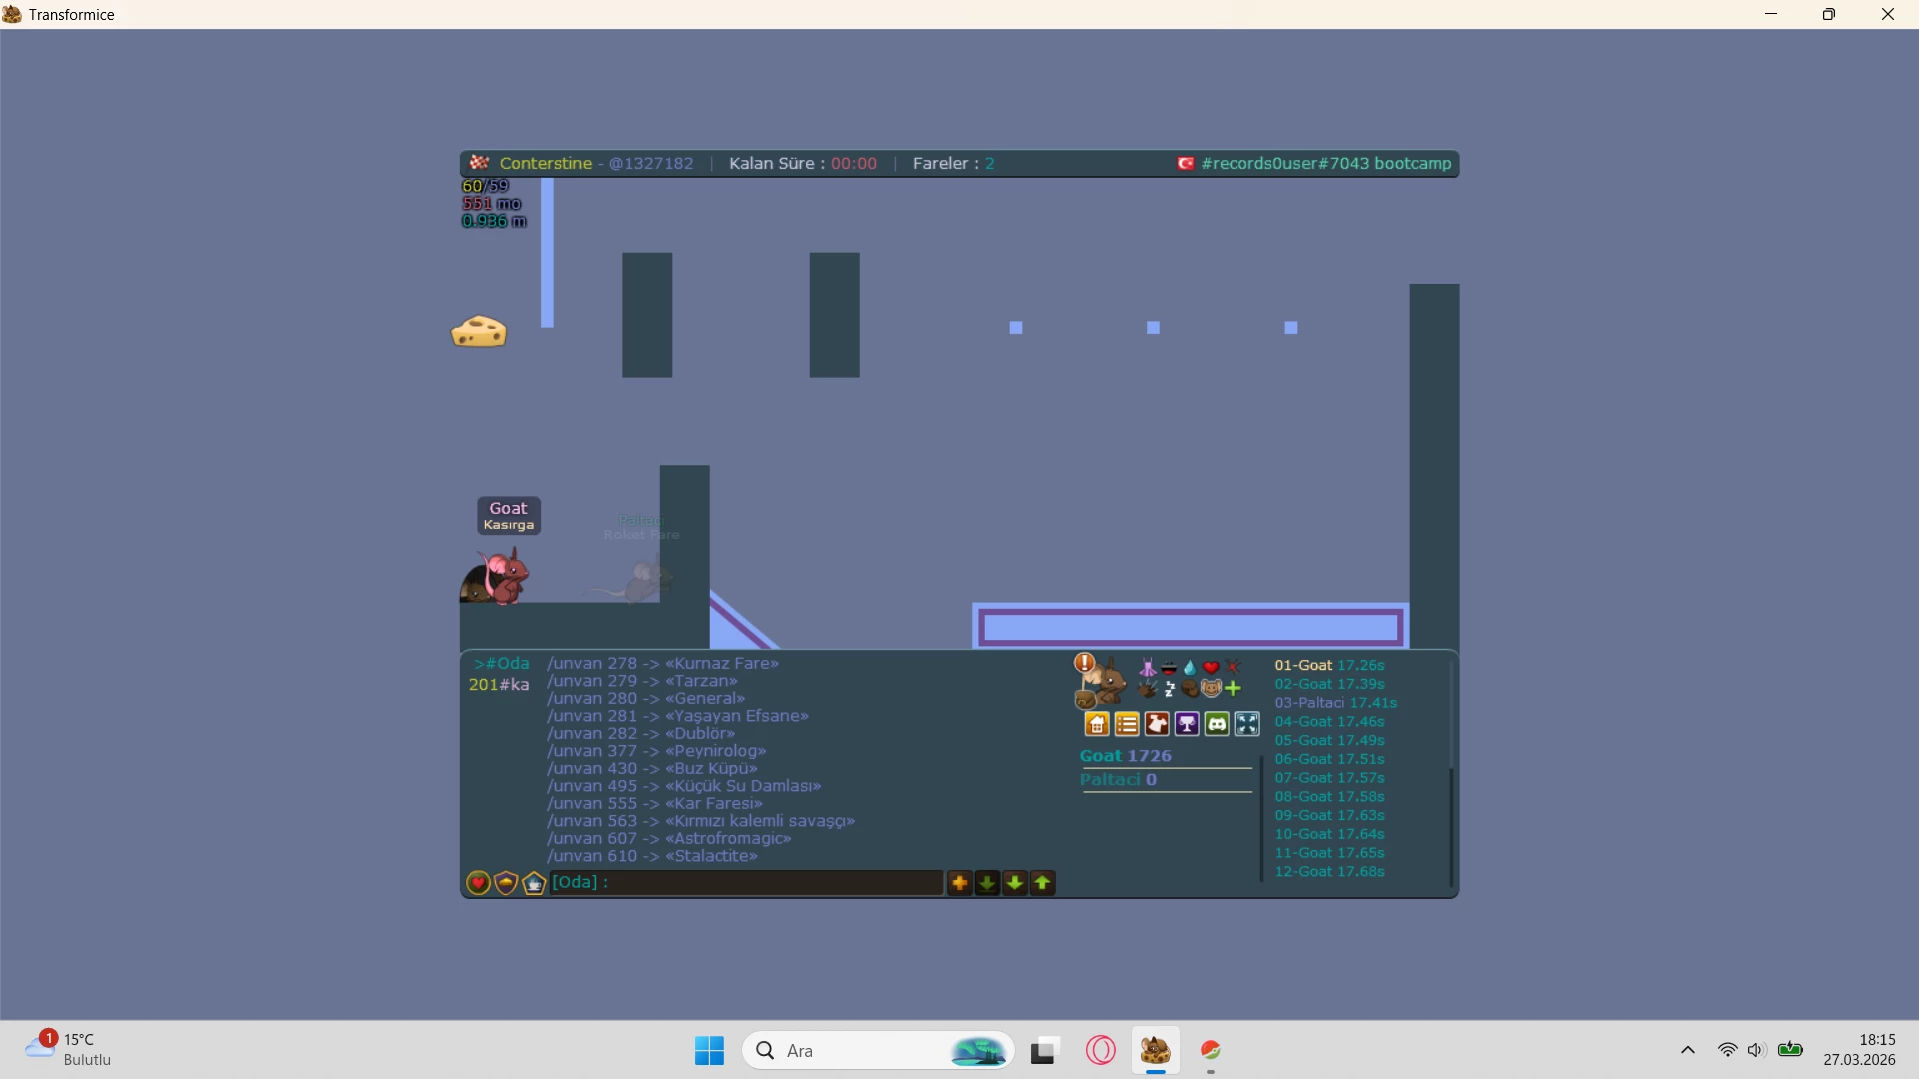Open the weather widget showing 15°C
Viewport: 1919px width, 1079px height.
point(68,1050)
